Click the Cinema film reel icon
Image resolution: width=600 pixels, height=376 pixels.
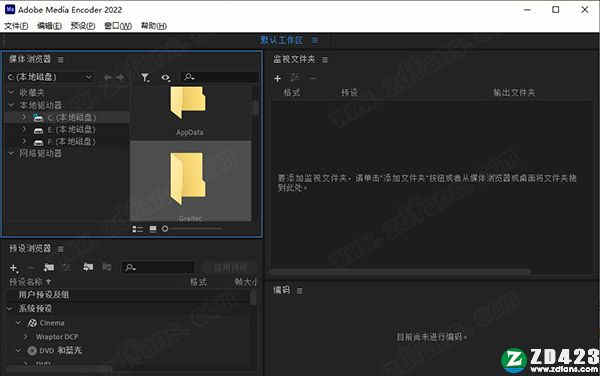(x=32, y=323)
